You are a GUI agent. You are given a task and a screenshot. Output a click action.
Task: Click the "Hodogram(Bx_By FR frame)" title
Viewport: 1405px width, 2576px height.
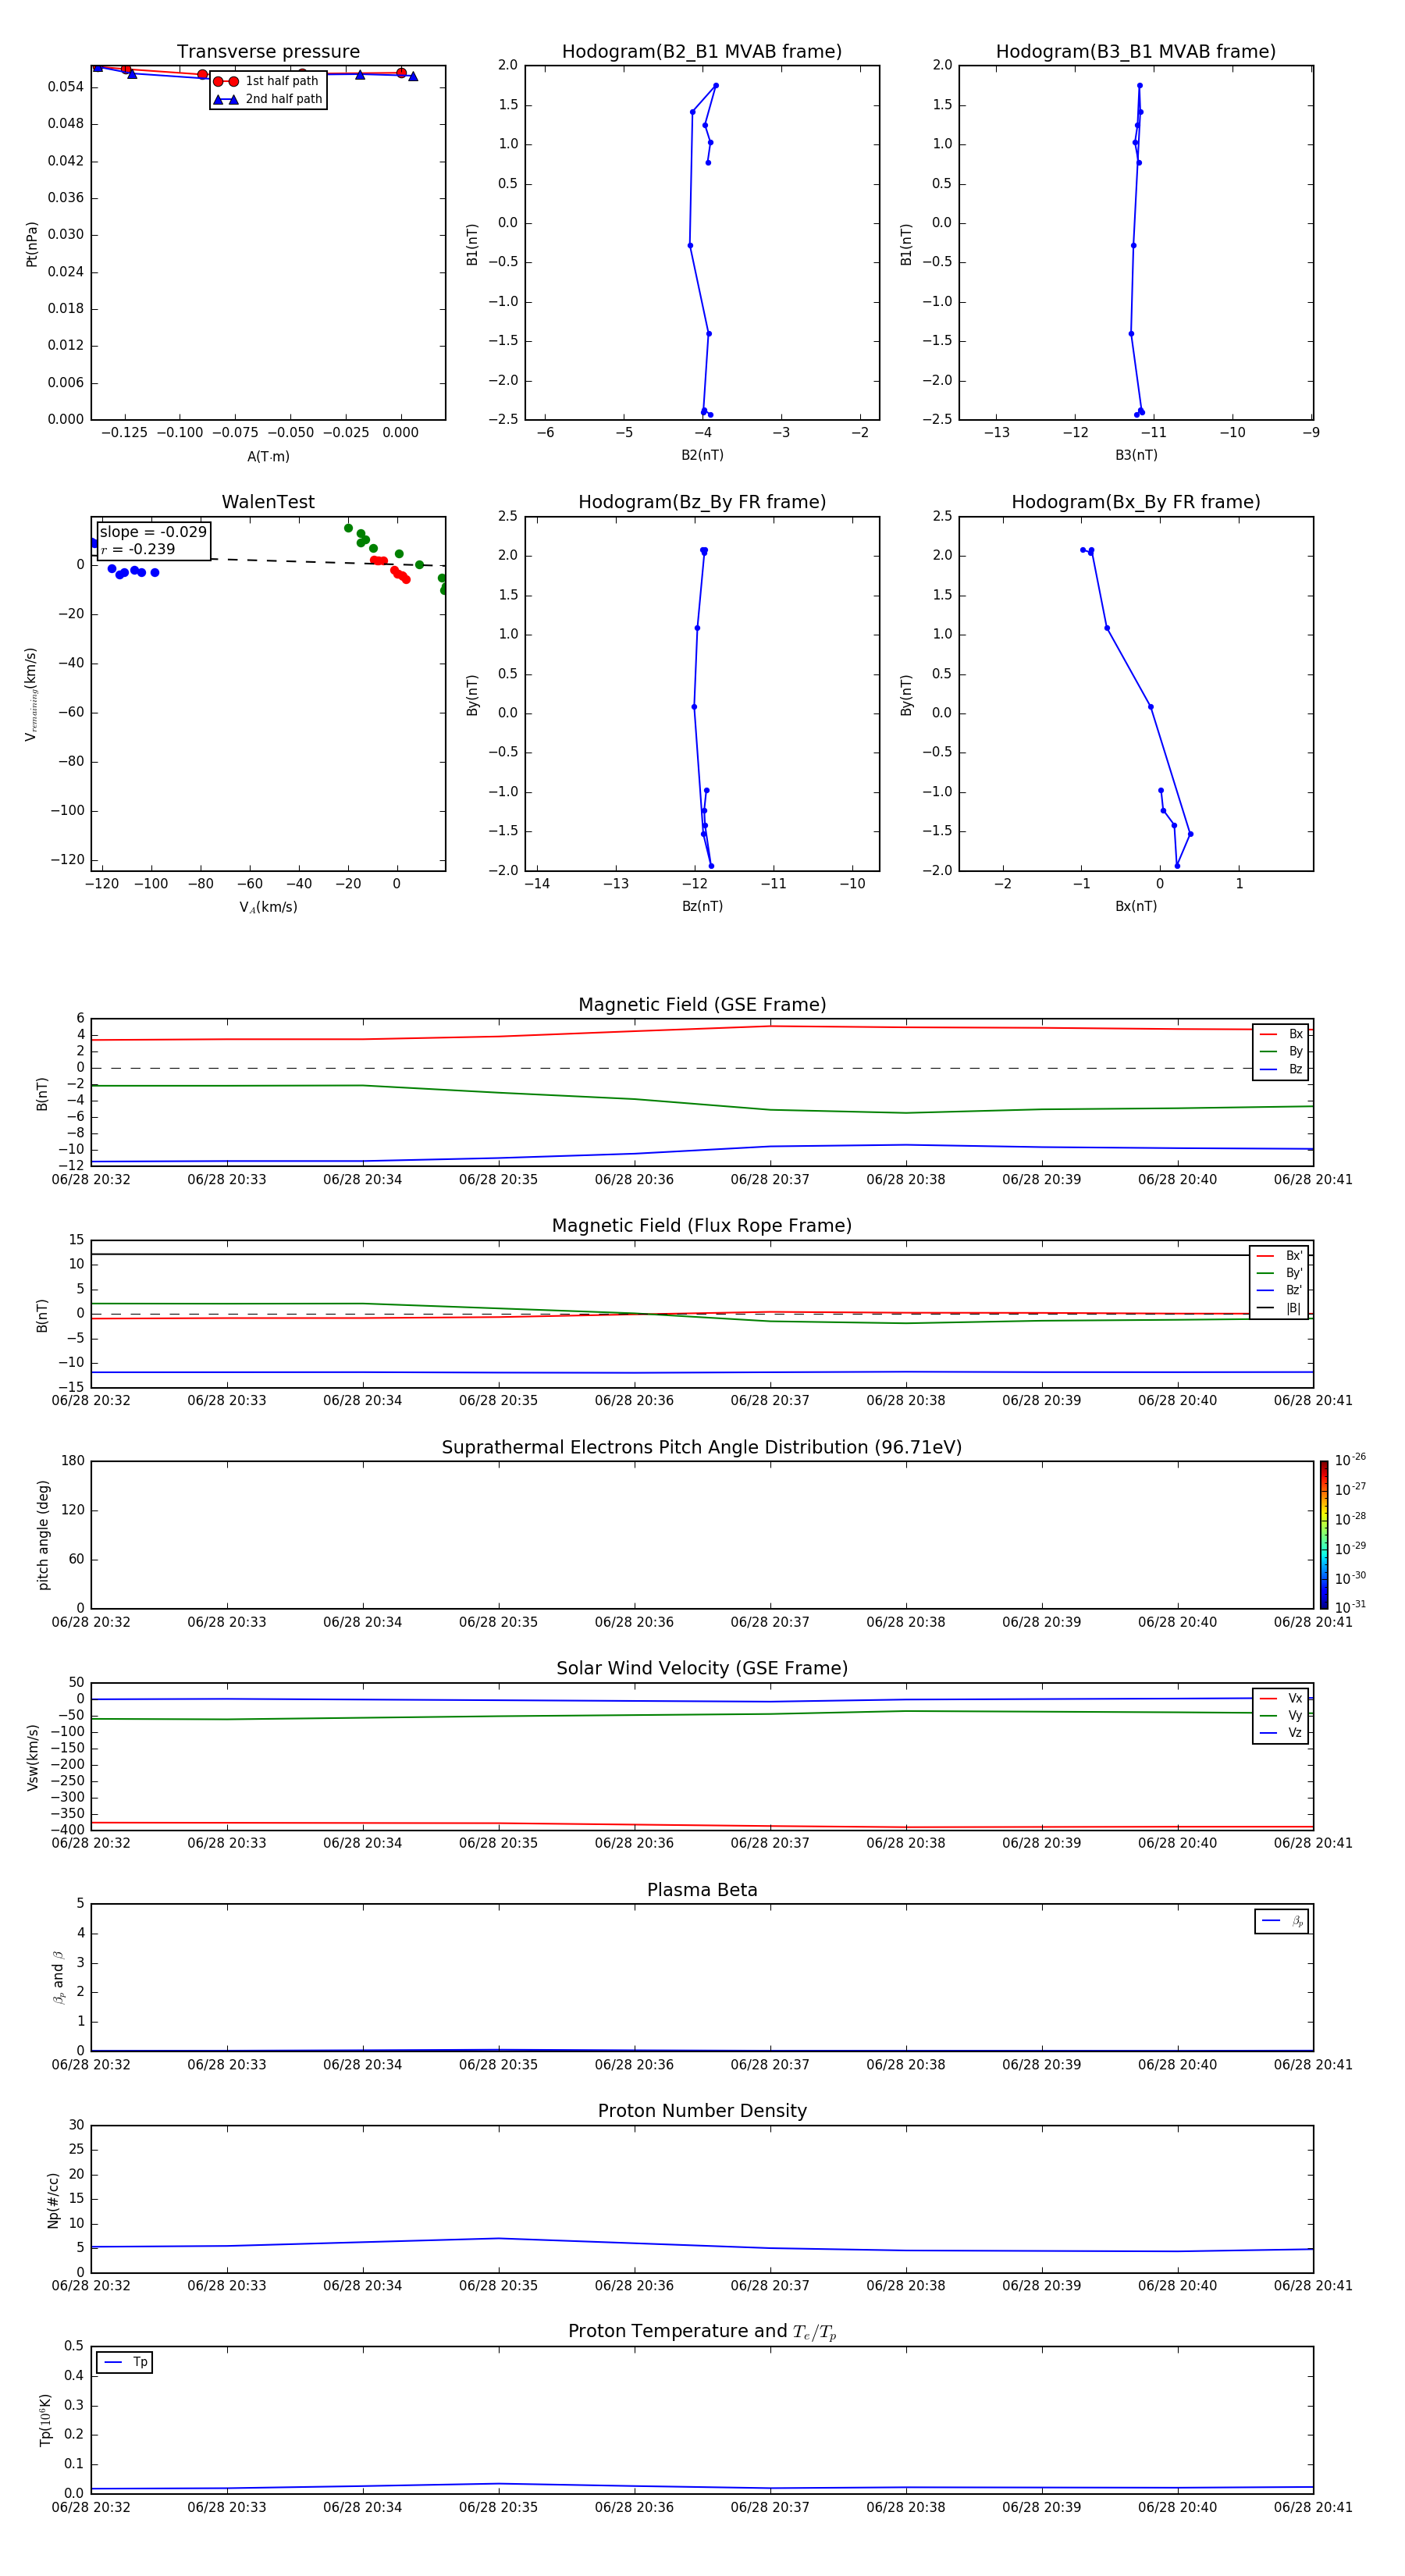pos(1136,502)
